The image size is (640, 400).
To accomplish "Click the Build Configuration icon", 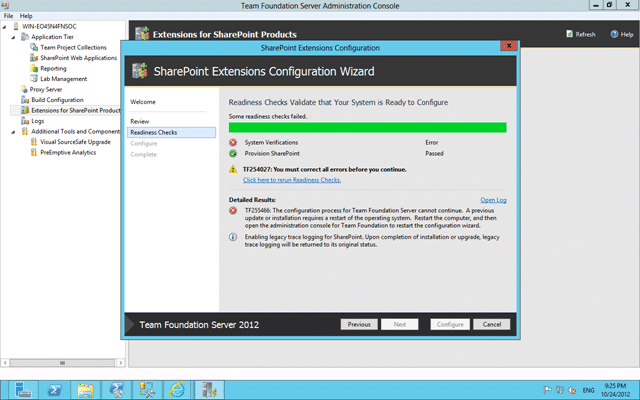I will point(25,100).
